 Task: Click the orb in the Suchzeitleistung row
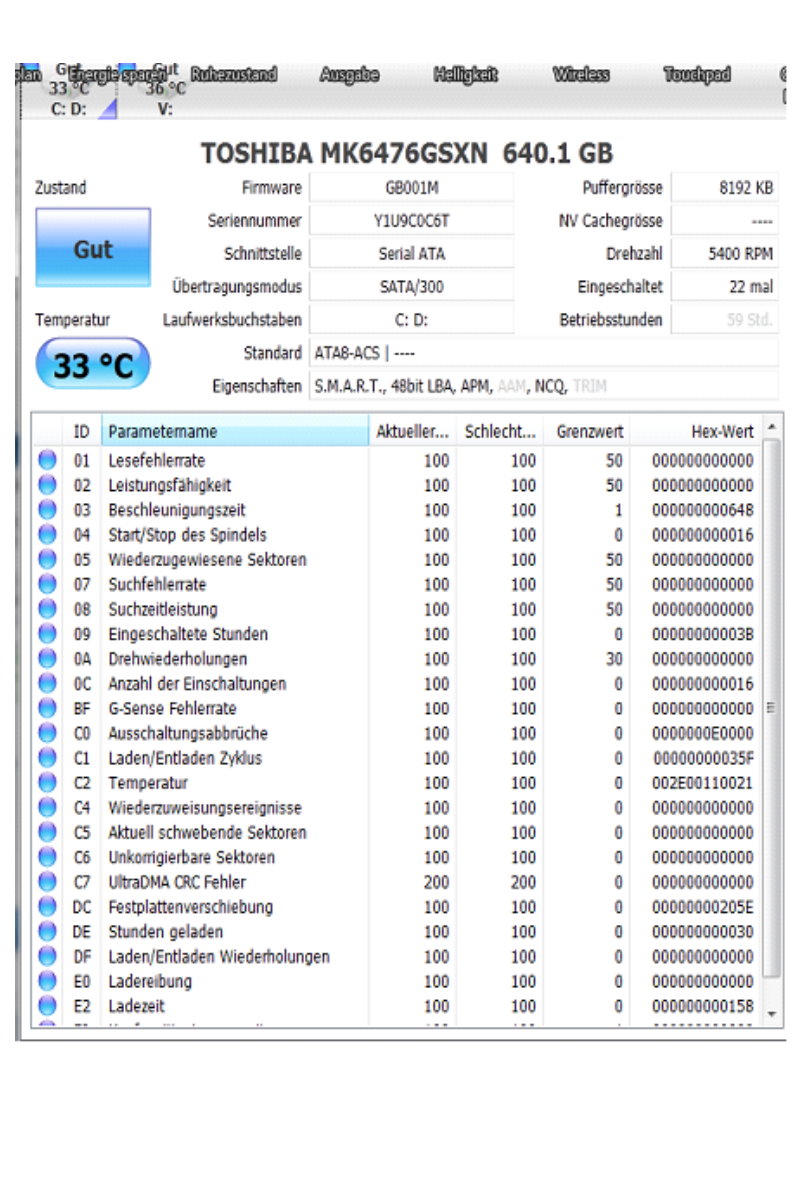(47, 609)
